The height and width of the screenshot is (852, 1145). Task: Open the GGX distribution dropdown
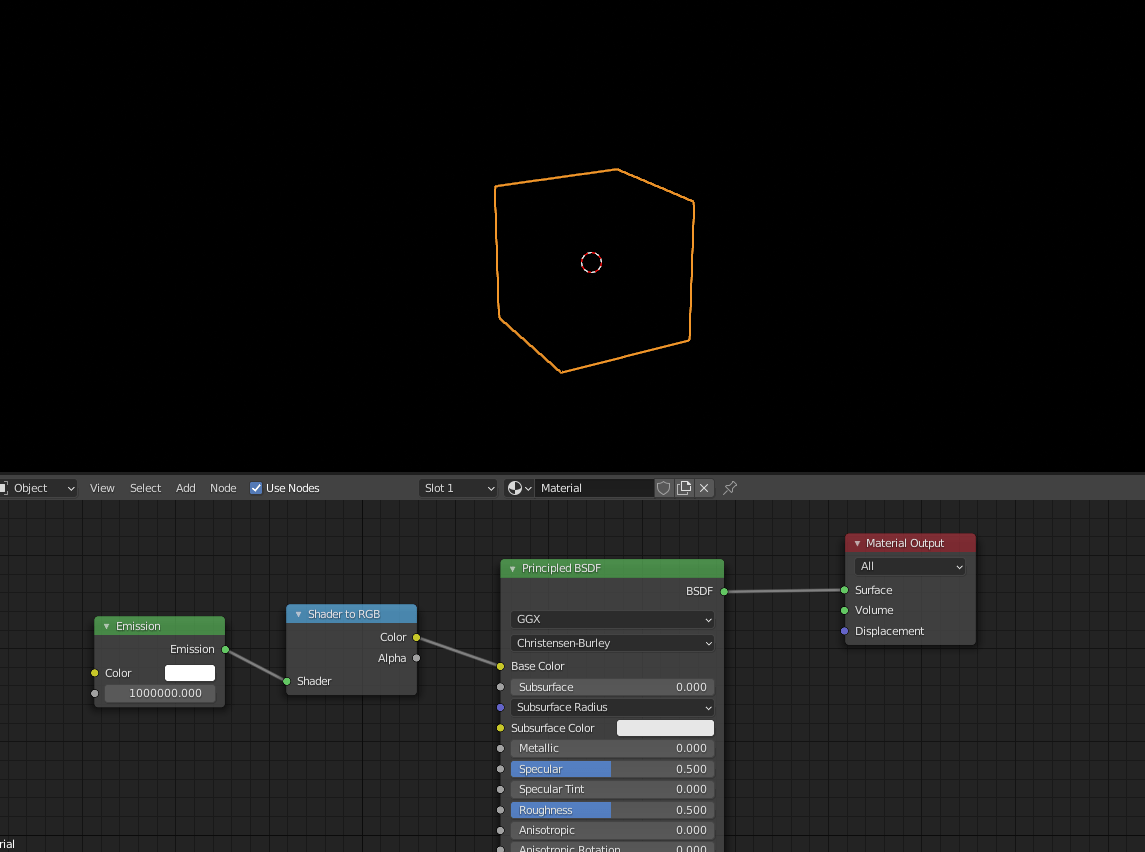611,619
